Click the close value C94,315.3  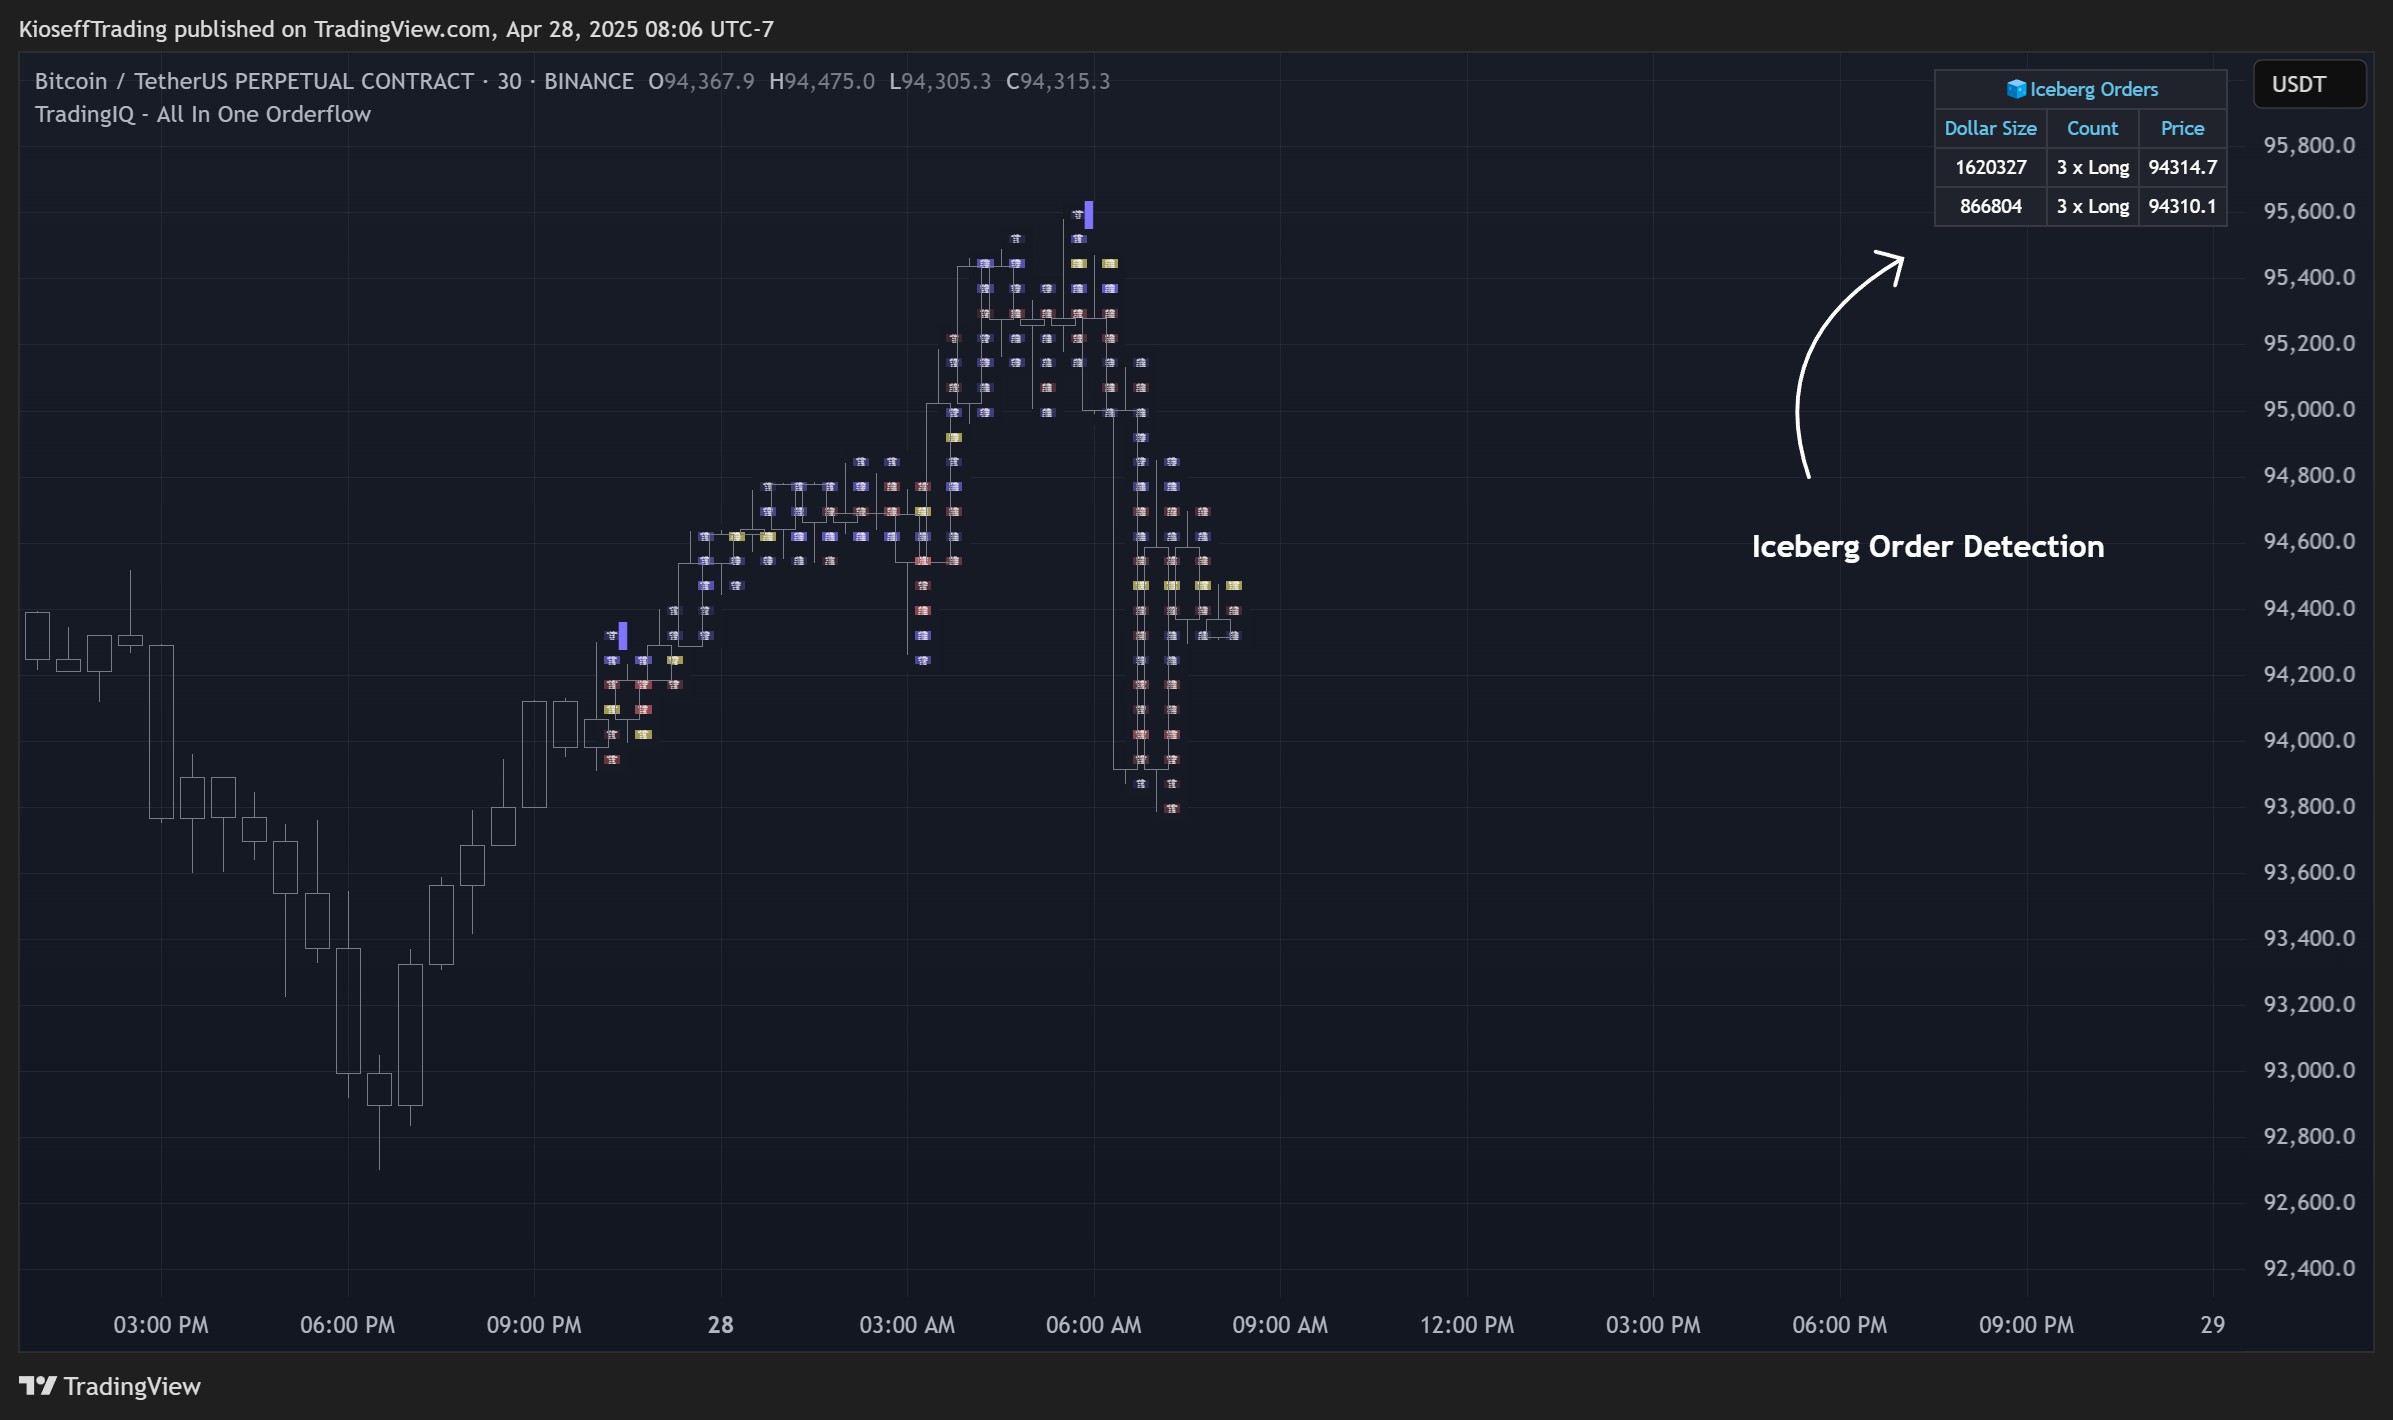click(x=1058, y=81)
